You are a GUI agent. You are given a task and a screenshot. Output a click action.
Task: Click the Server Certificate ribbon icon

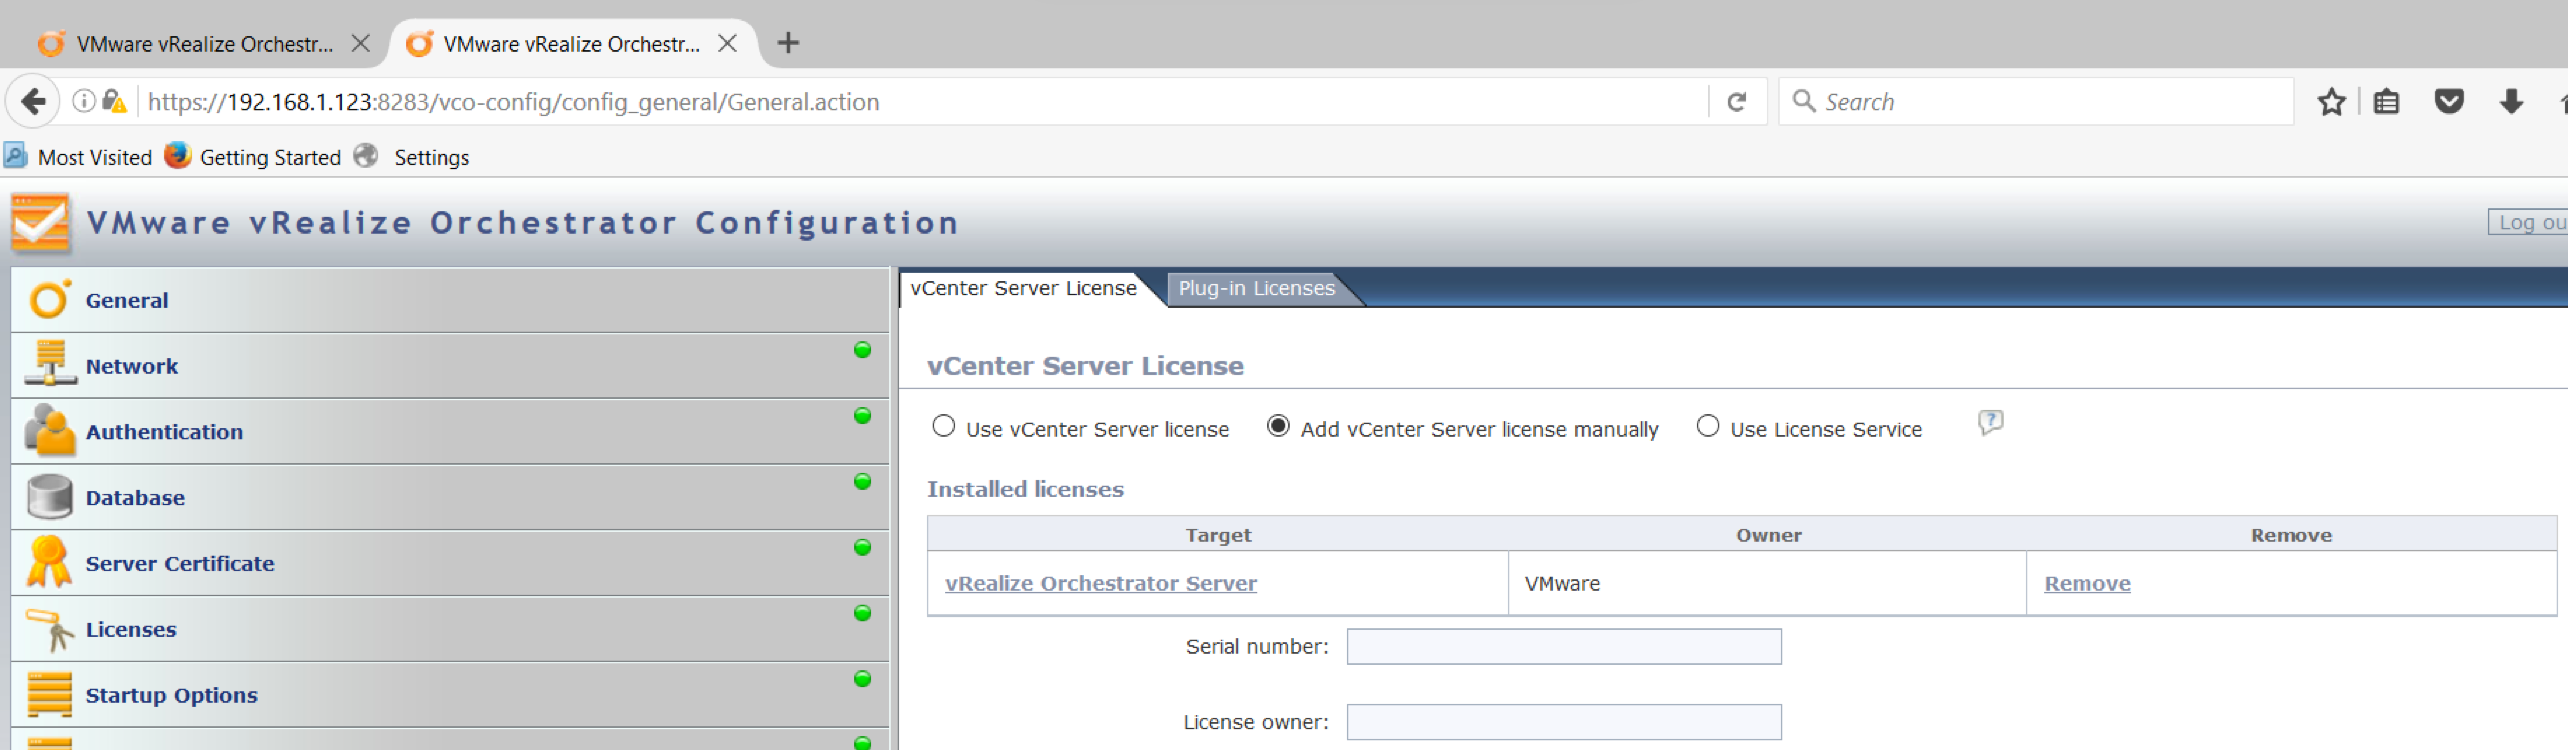tap(49, 561)
